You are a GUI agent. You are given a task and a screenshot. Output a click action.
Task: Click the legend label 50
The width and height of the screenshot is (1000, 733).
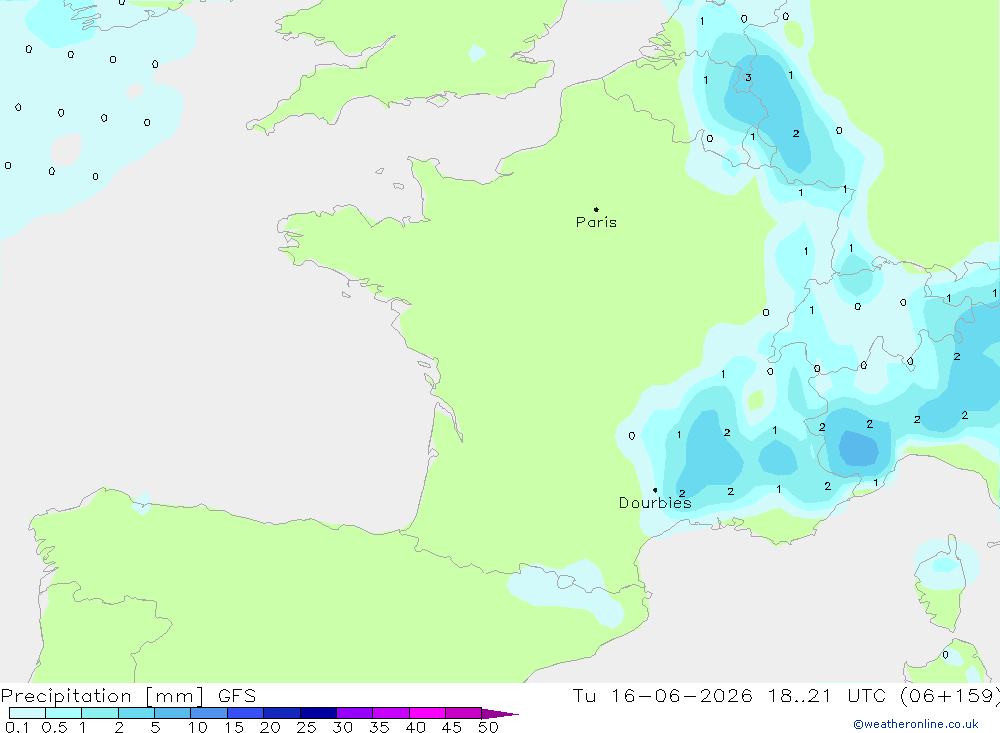point(488,727)
